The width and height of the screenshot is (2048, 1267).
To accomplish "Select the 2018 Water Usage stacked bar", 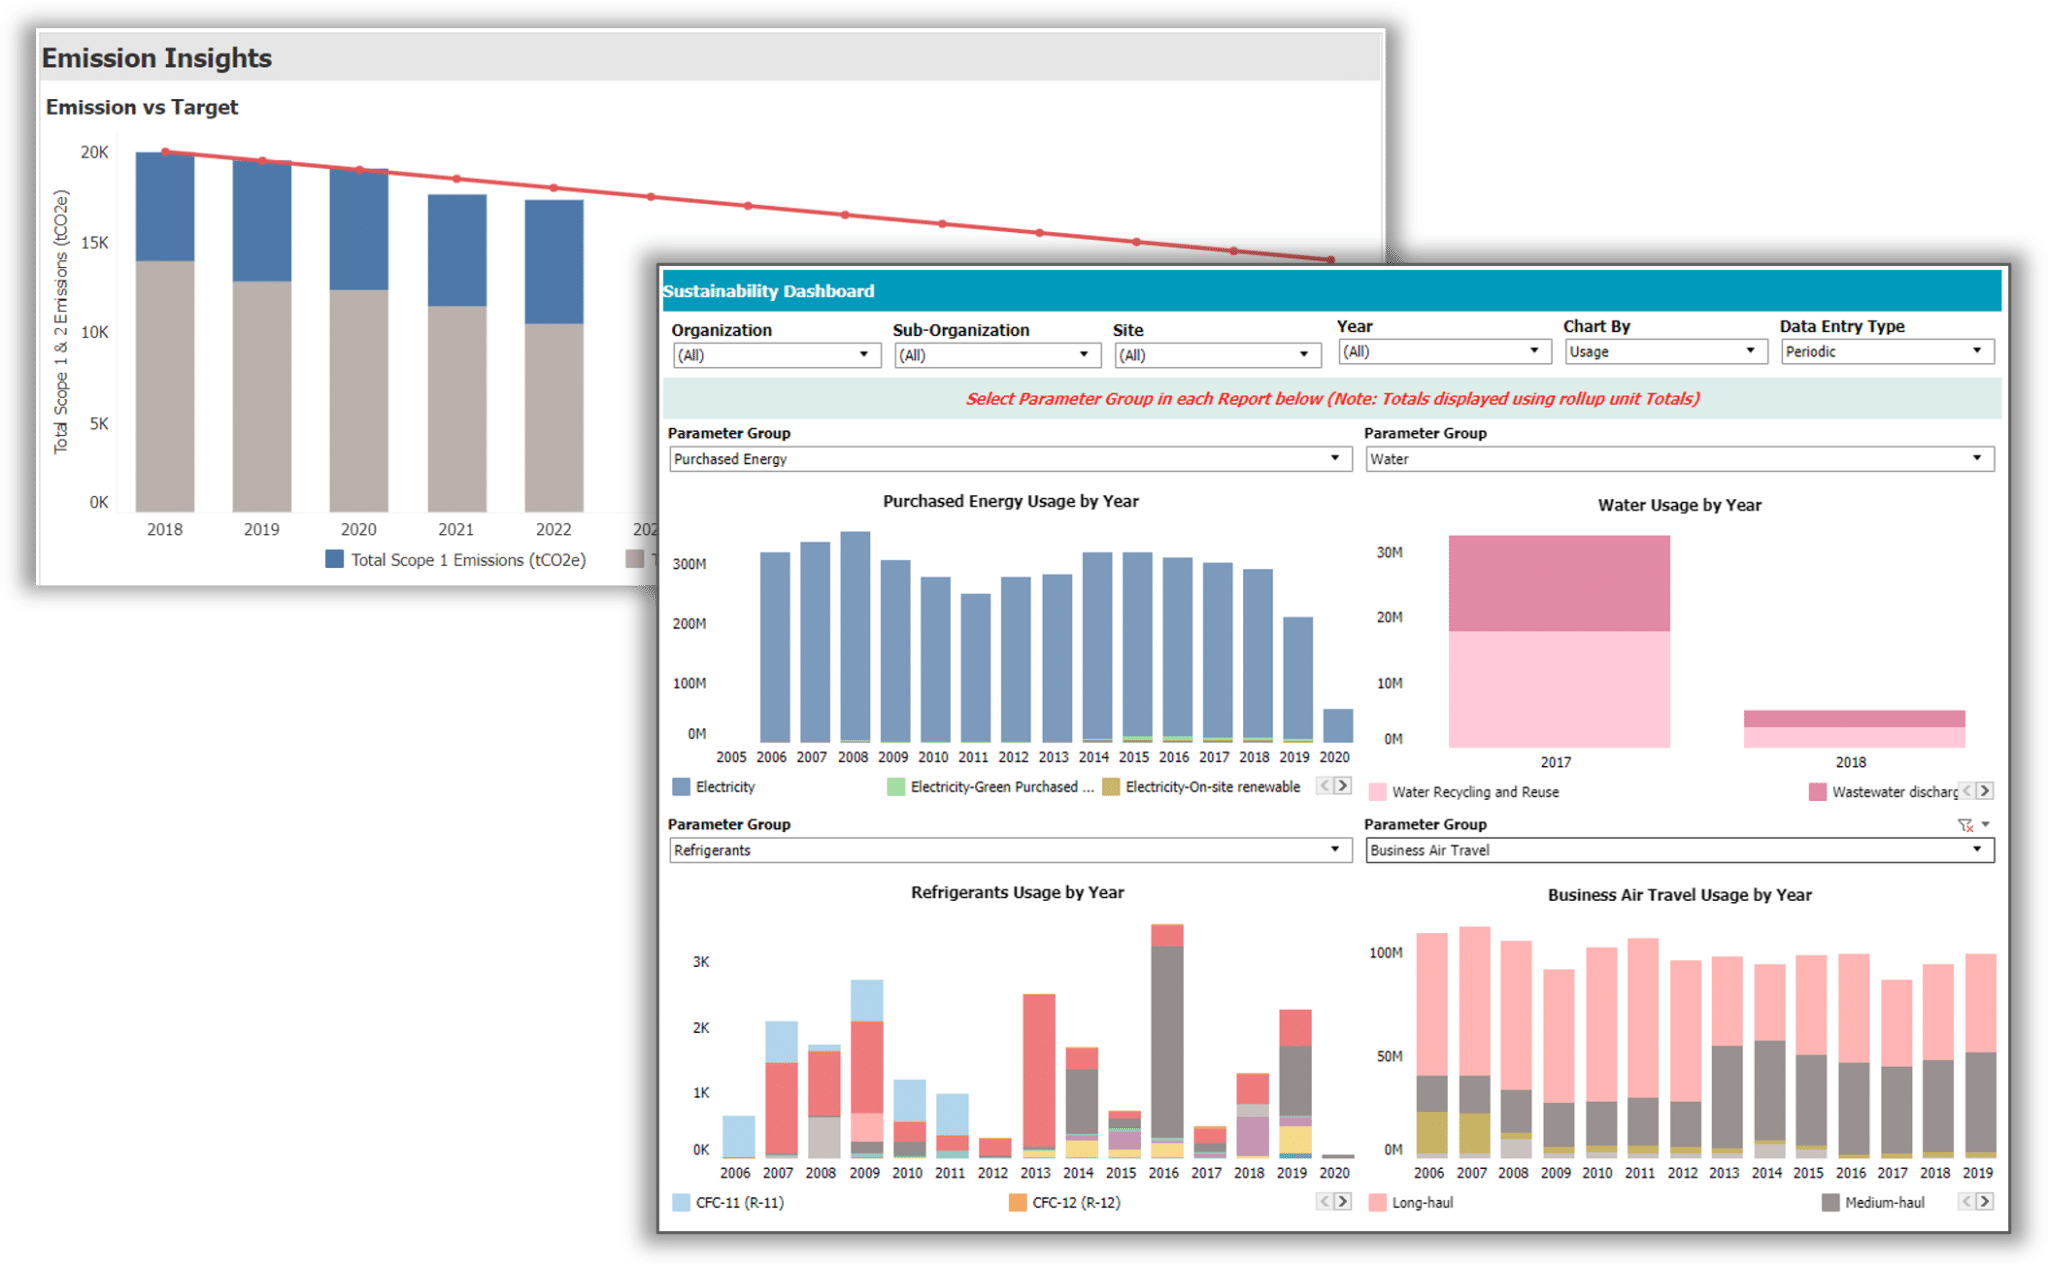I will click(x=1854, y=729).
